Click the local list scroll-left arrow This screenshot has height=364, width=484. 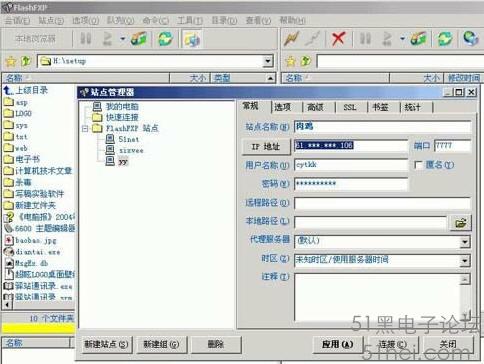point(8,304)
